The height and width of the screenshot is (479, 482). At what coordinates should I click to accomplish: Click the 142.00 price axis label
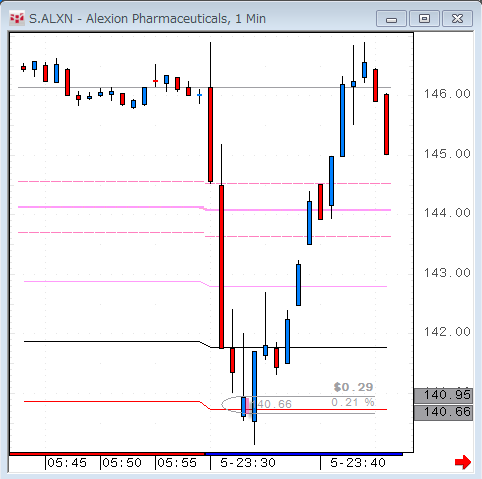pos(447,332)
